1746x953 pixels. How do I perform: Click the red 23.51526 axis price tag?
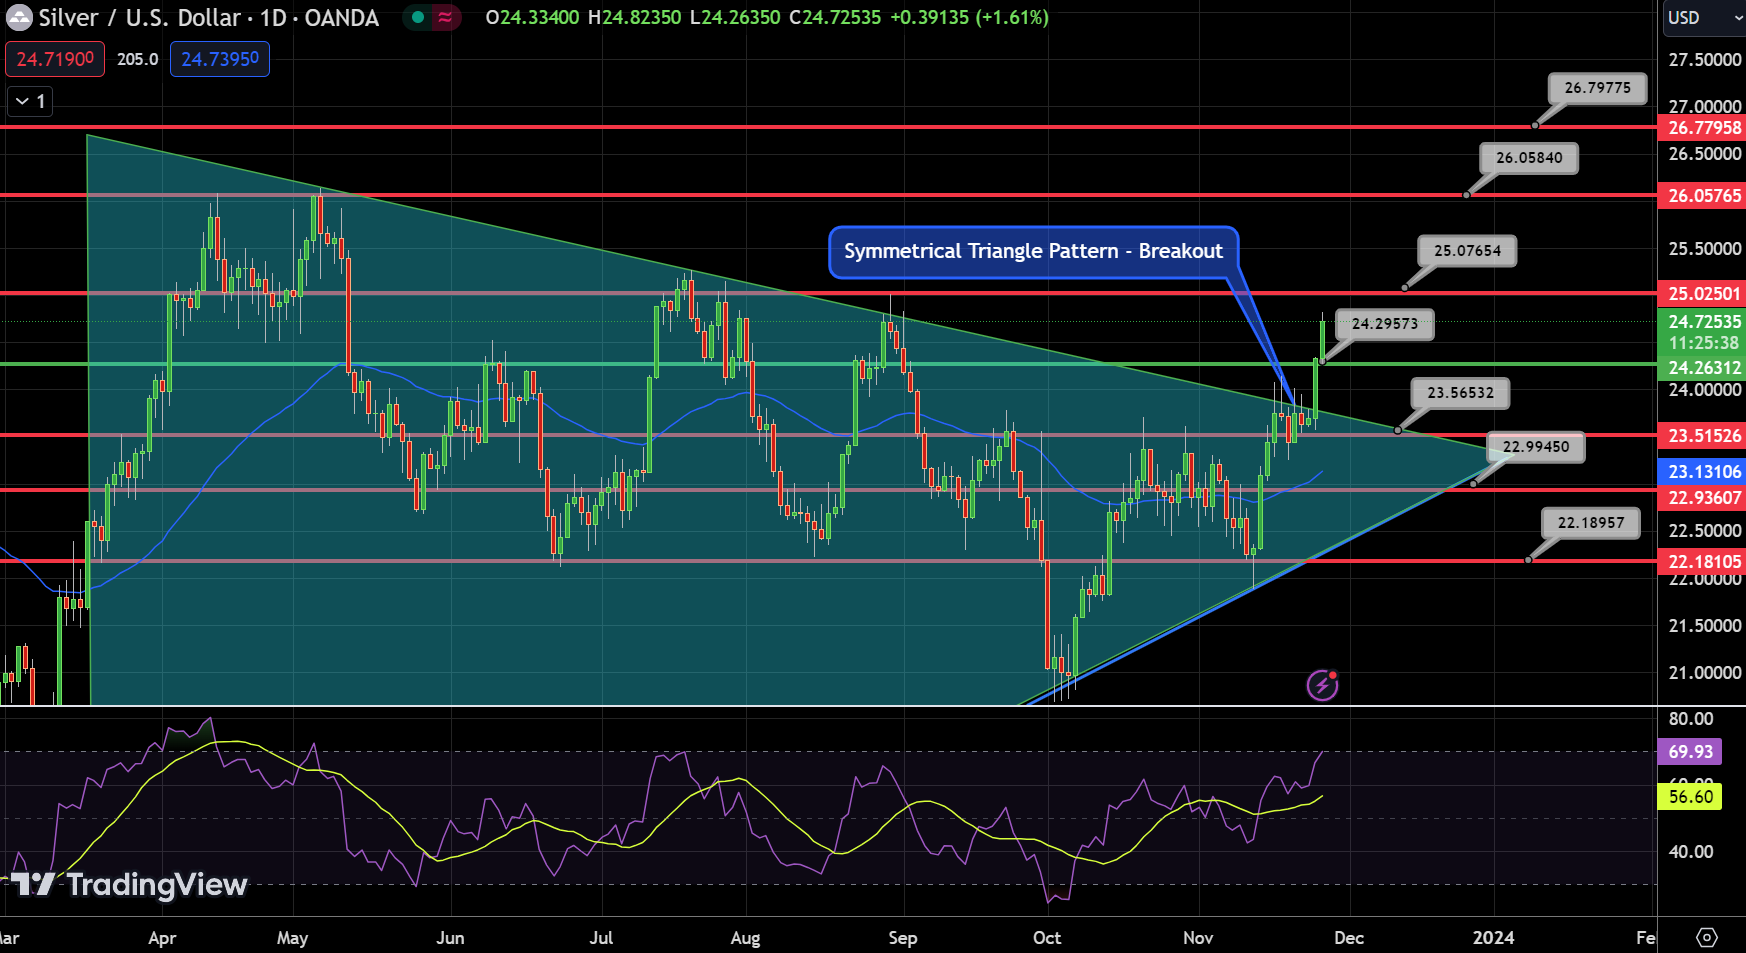[1702, 436]
